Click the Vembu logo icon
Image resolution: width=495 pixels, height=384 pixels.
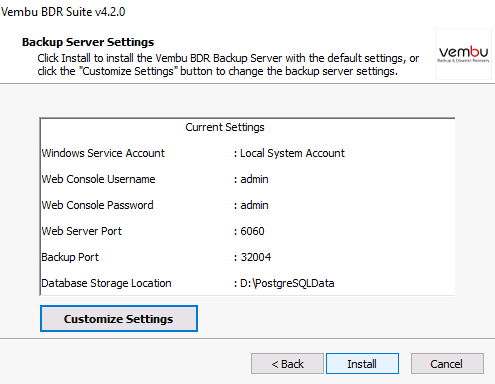pos(463,54)
